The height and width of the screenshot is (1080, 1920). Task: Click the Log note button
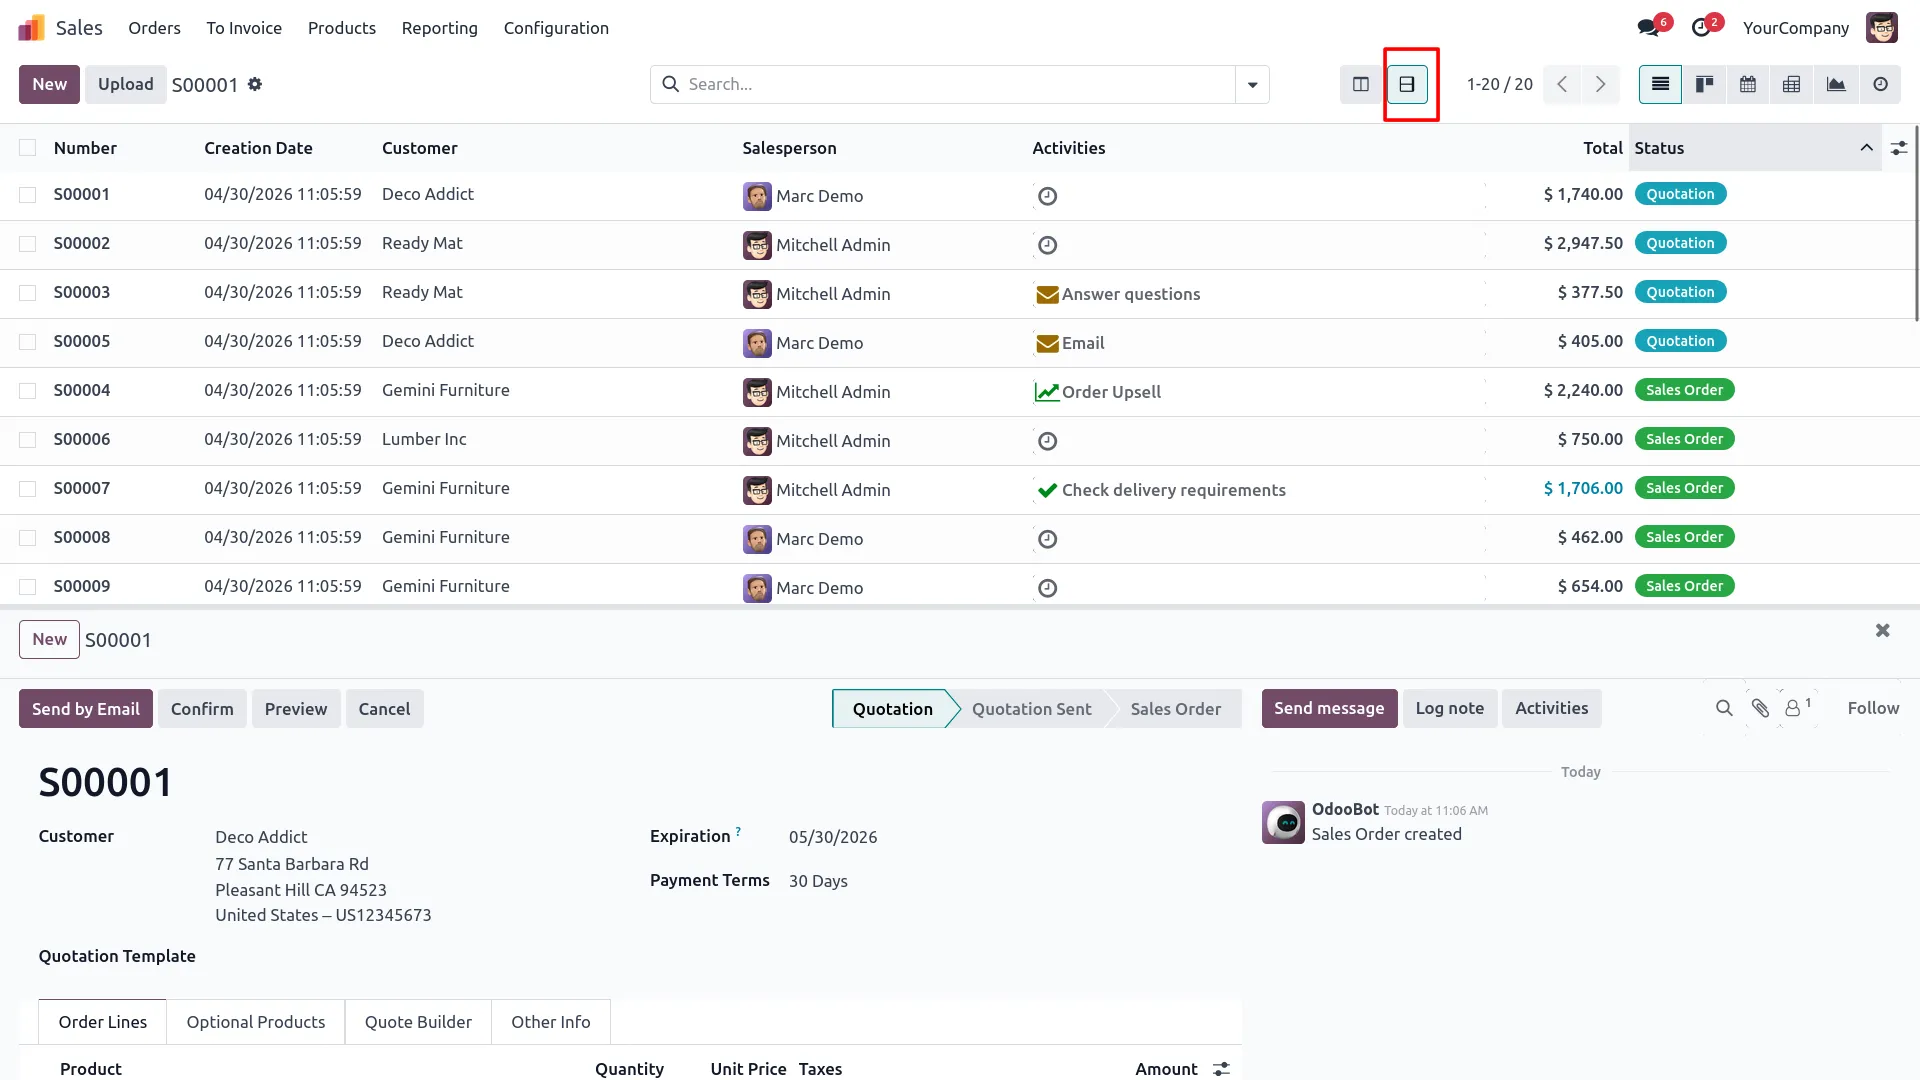coord(1449,708)
